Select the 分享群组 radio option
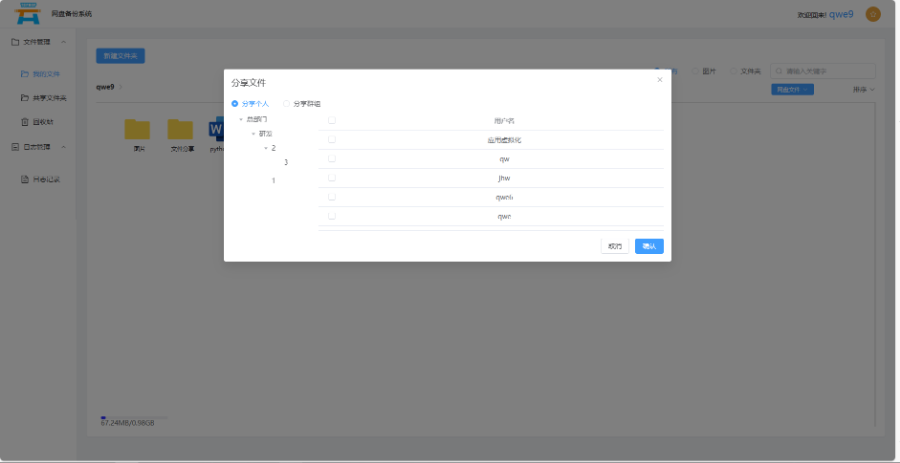 point(286,104)
